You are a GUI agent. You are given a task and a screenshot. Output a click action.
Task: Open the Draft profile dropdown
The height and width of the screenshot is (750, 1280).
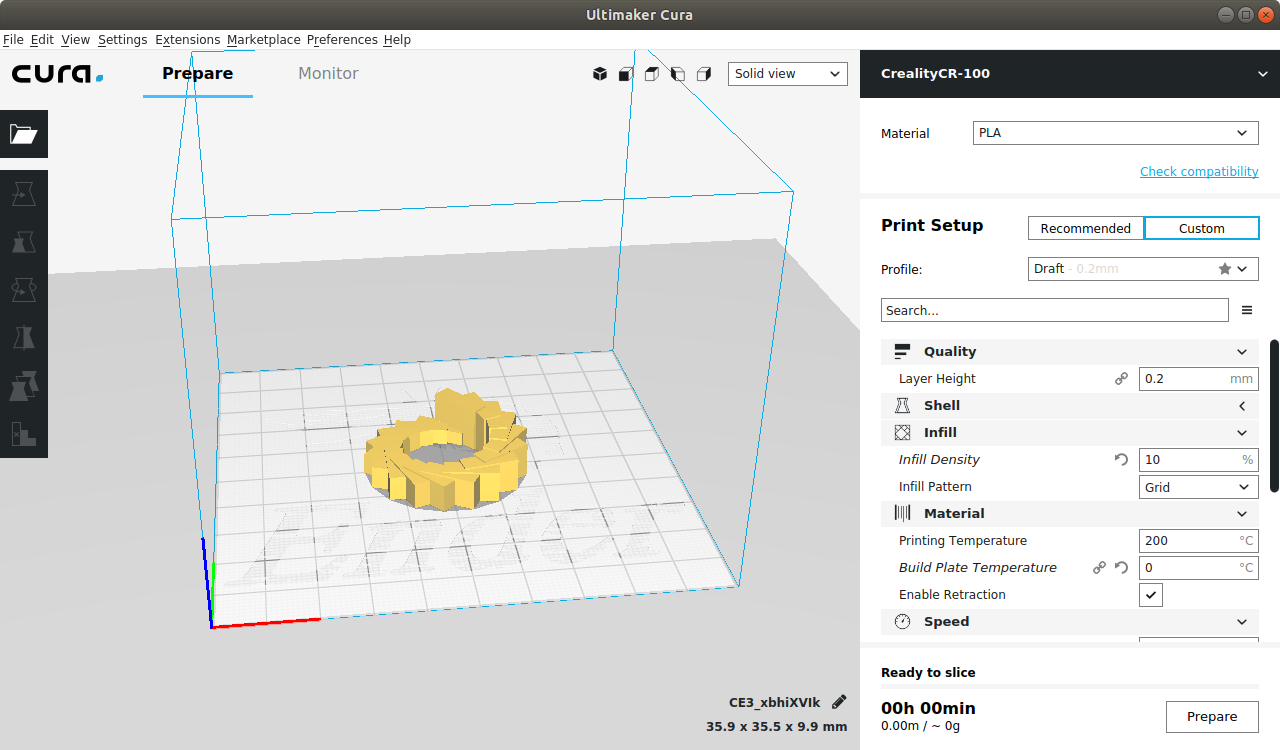[x=1144, y=269]
